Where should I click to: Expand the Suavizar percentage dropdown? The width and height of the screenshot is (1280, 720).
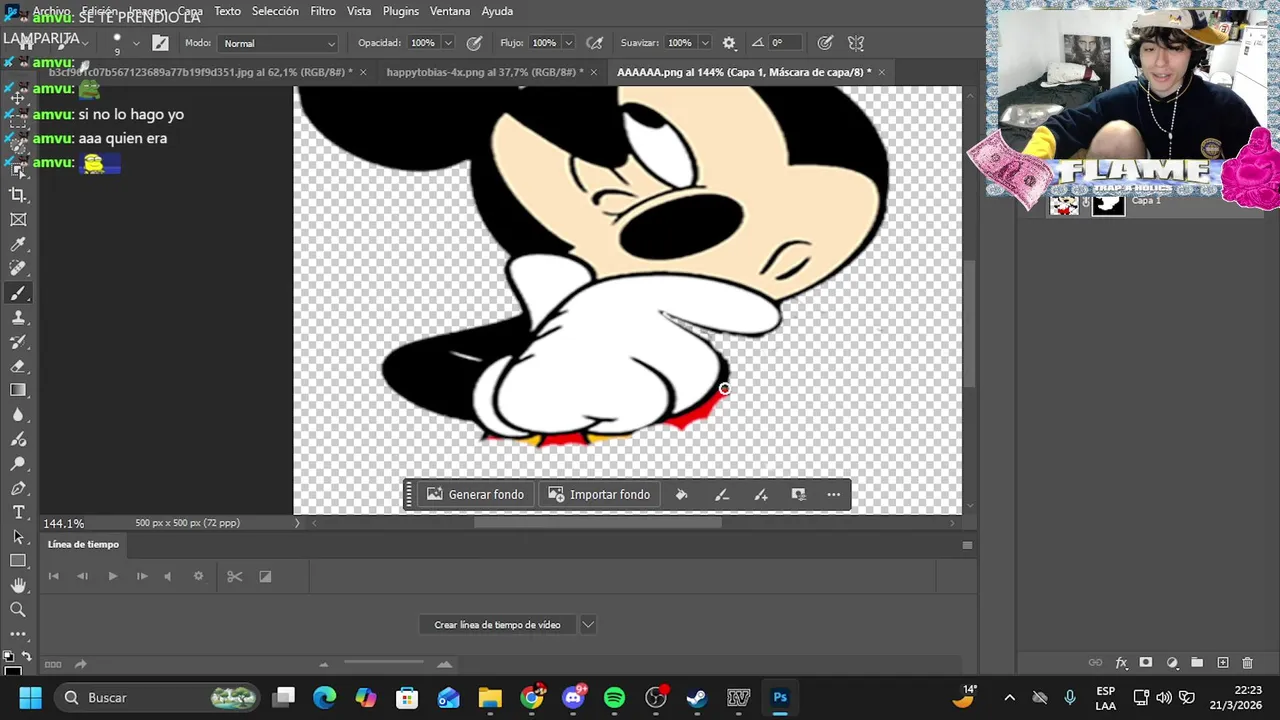pyautogui.click(x=704, y=43)
